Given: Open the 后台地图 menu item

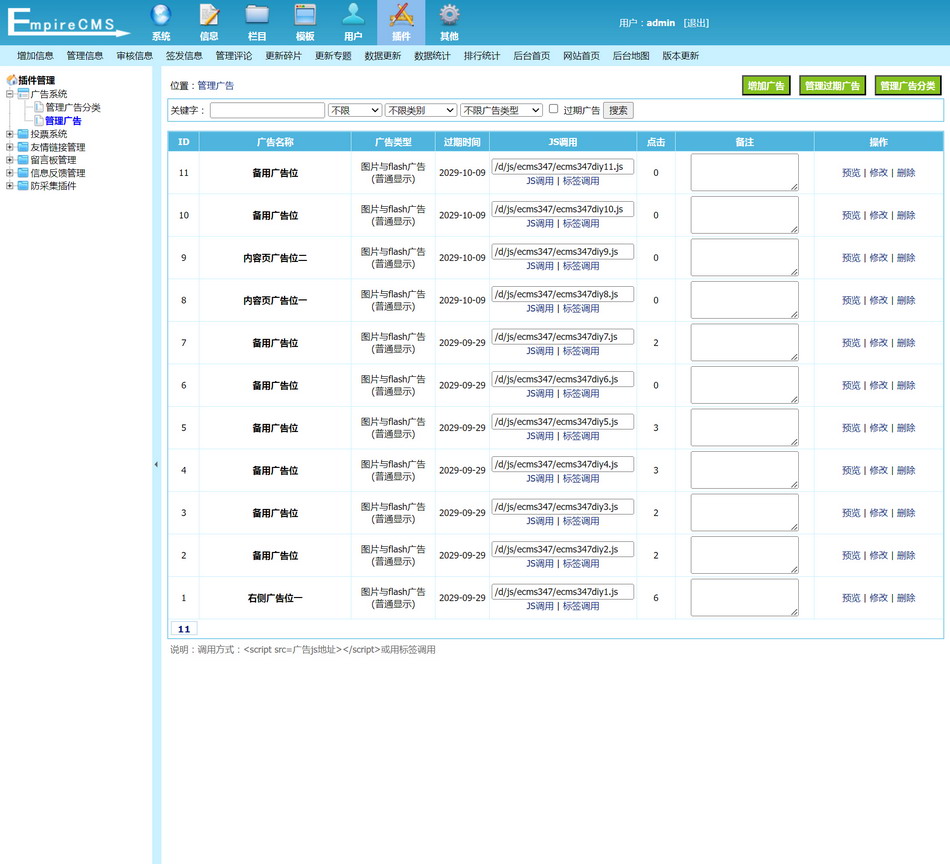Looking at the screenshot, I should (x=631, y=56).
